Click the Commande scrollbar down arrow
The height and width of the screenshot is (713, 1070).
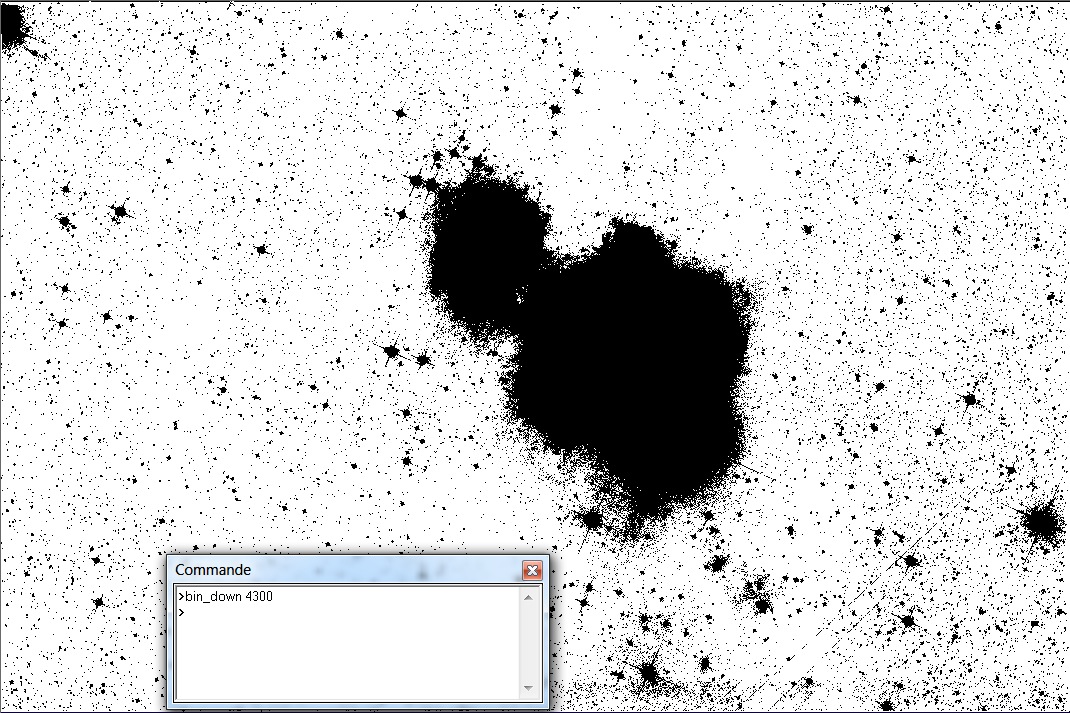[x=528, y=689]
